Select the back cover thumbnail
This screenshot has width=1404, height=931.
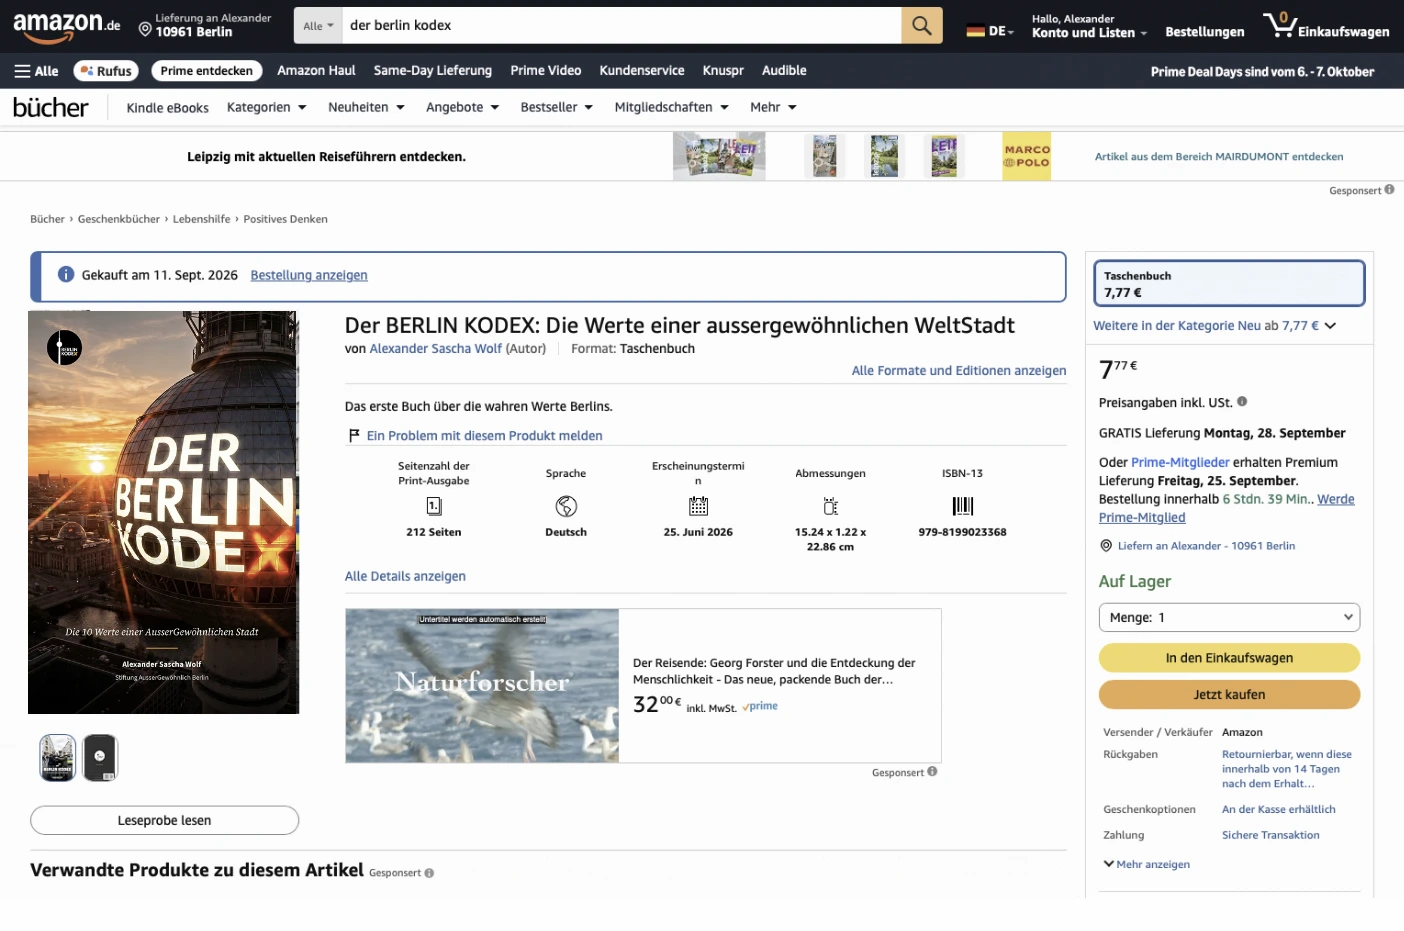100,758
